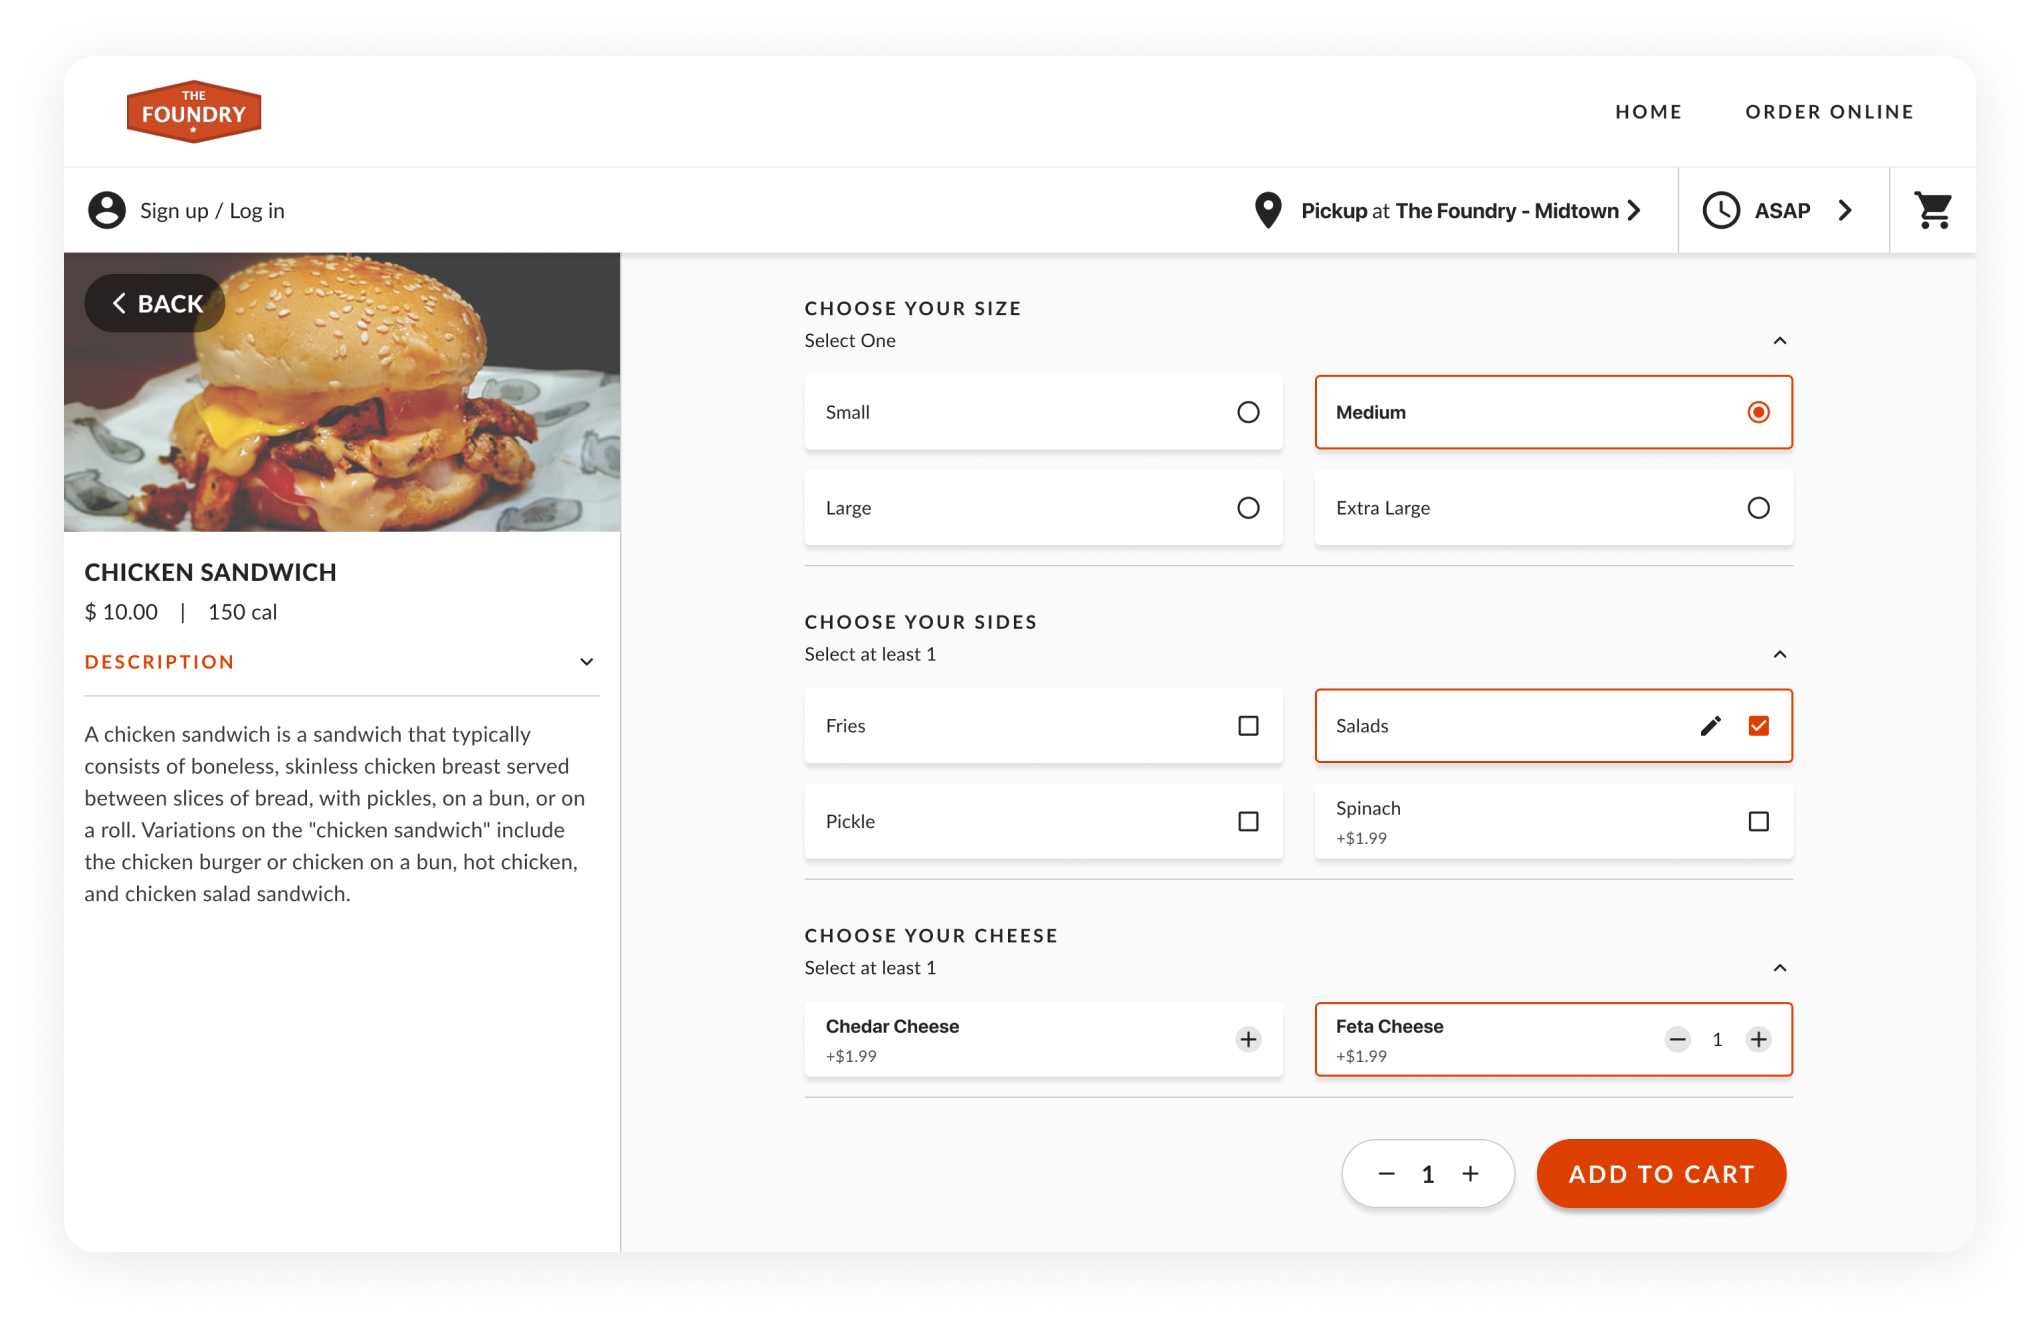
Task: Collapse the Choose Your Cheese section
Action: [x=1780, y=968]
